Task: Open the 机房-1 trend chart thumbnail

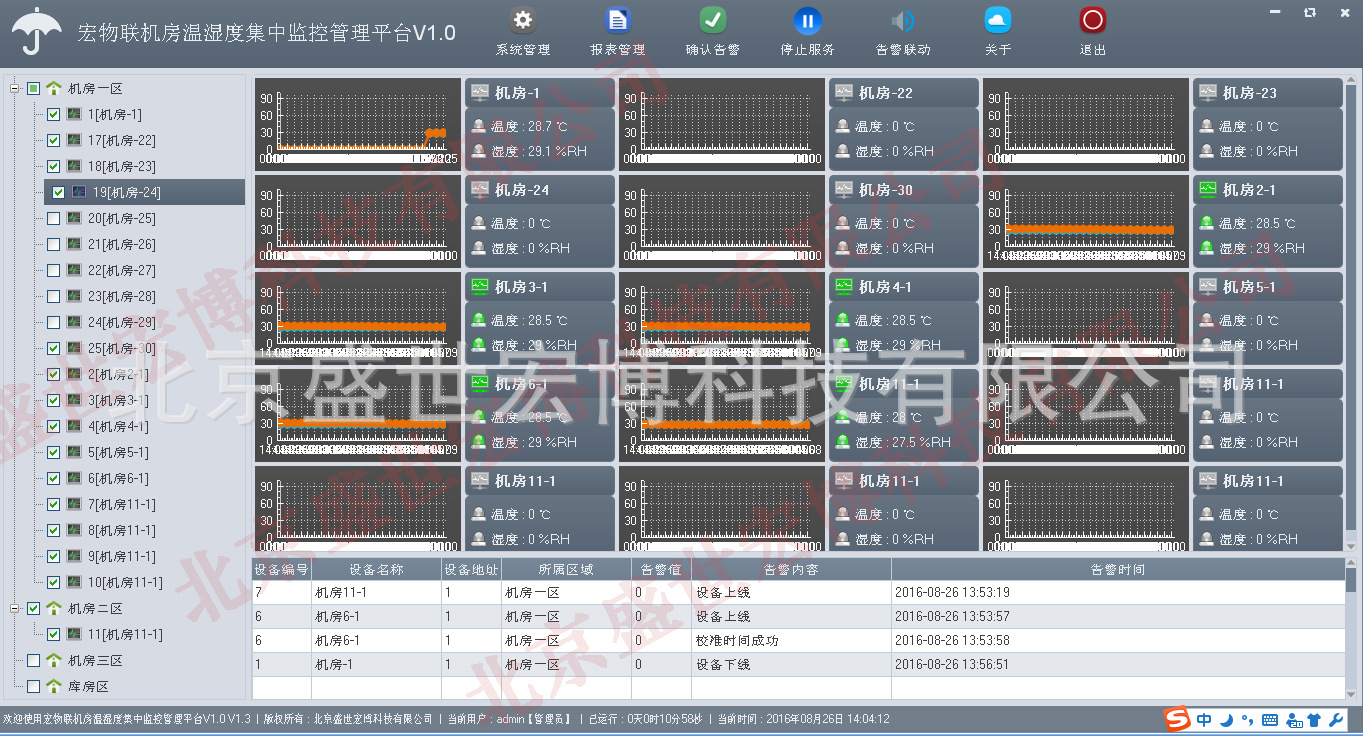Action: click(358, 124)
